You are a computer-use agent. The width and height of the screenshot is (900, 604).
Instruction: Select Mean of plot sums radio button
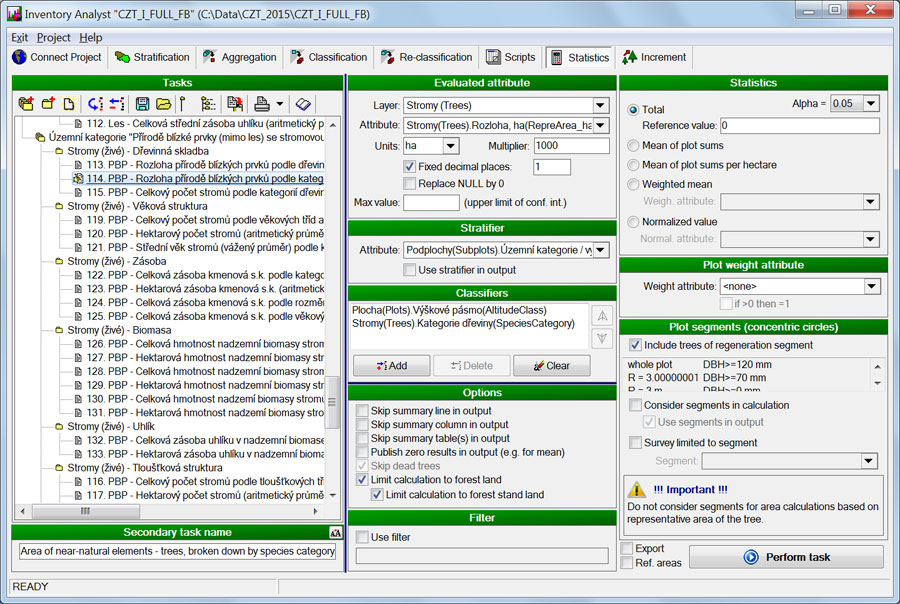click(633, 146)
